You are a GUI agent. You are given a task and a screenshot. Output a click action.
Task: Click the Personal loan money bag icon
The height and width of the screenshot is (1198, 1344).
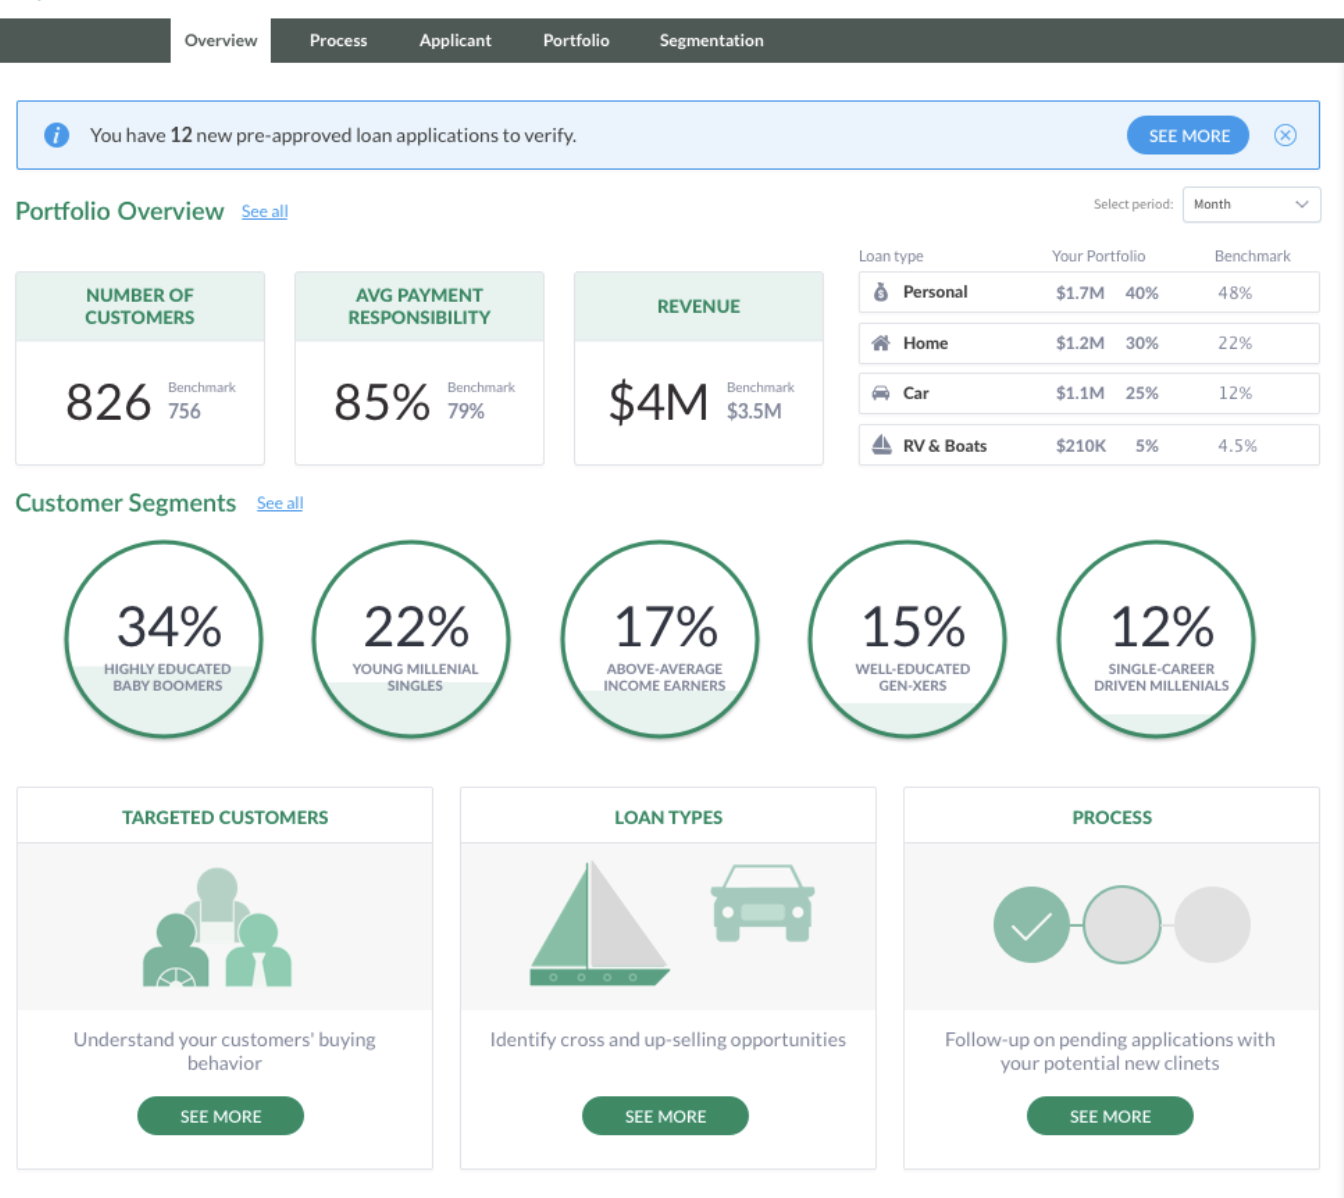click(x=881, y=292)
